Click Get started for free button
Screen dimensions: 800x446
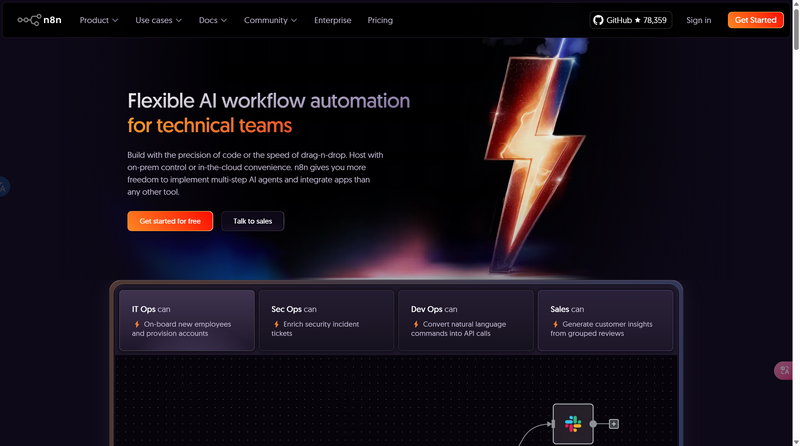(x=170, y=221)
